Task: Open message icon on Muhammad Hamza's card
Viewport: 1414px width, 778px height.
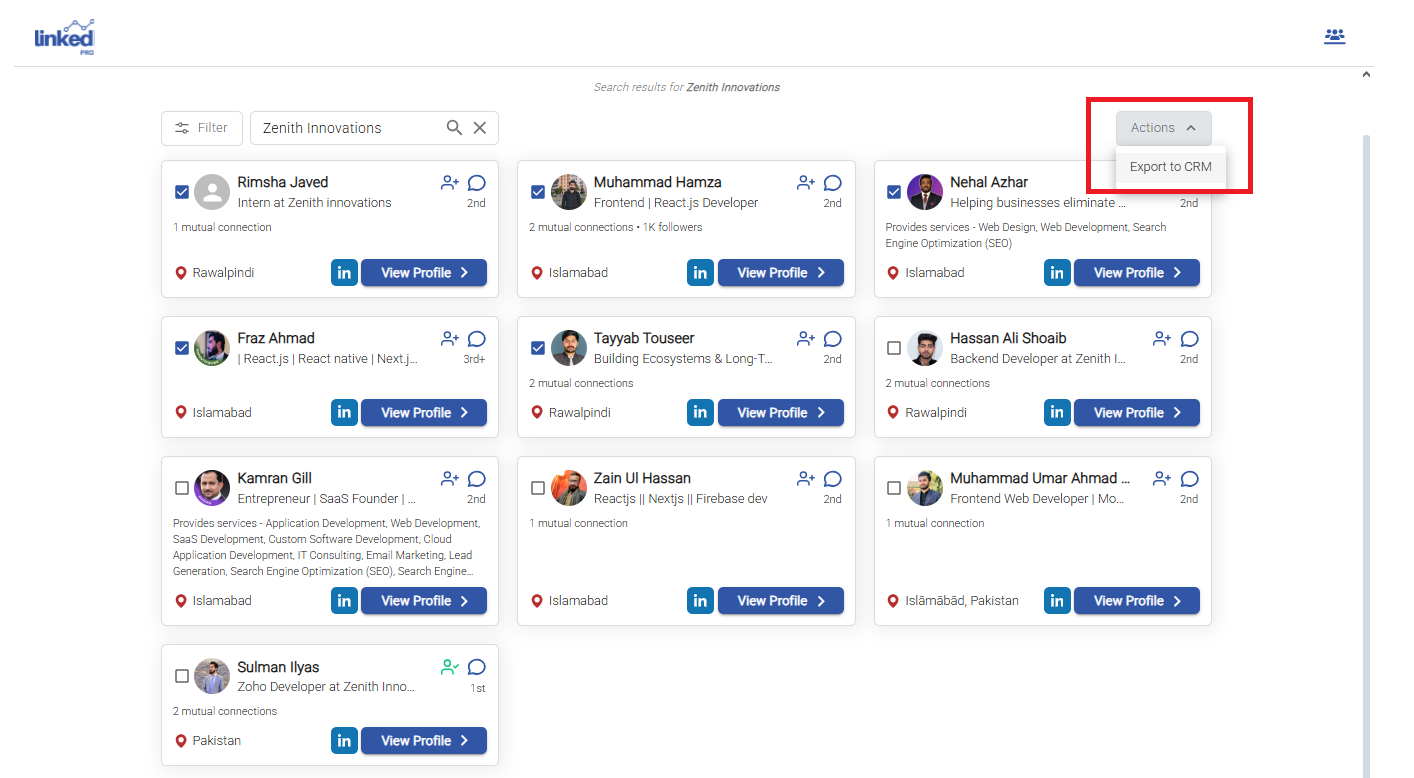Action: click(x=832, y=183)
